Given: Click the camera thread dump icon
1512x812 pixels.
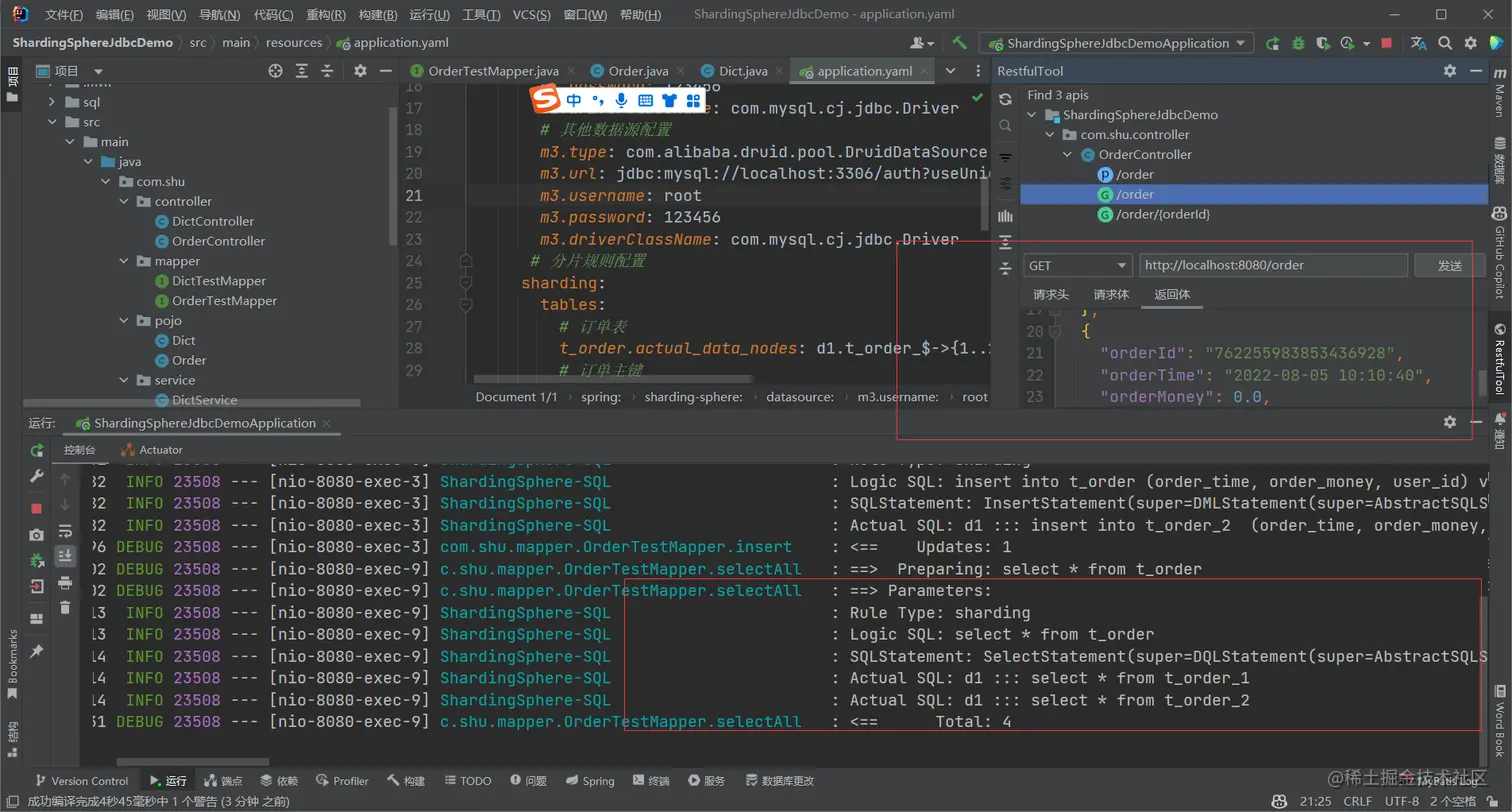Looking at the screenshot, I should click(37, 535).
